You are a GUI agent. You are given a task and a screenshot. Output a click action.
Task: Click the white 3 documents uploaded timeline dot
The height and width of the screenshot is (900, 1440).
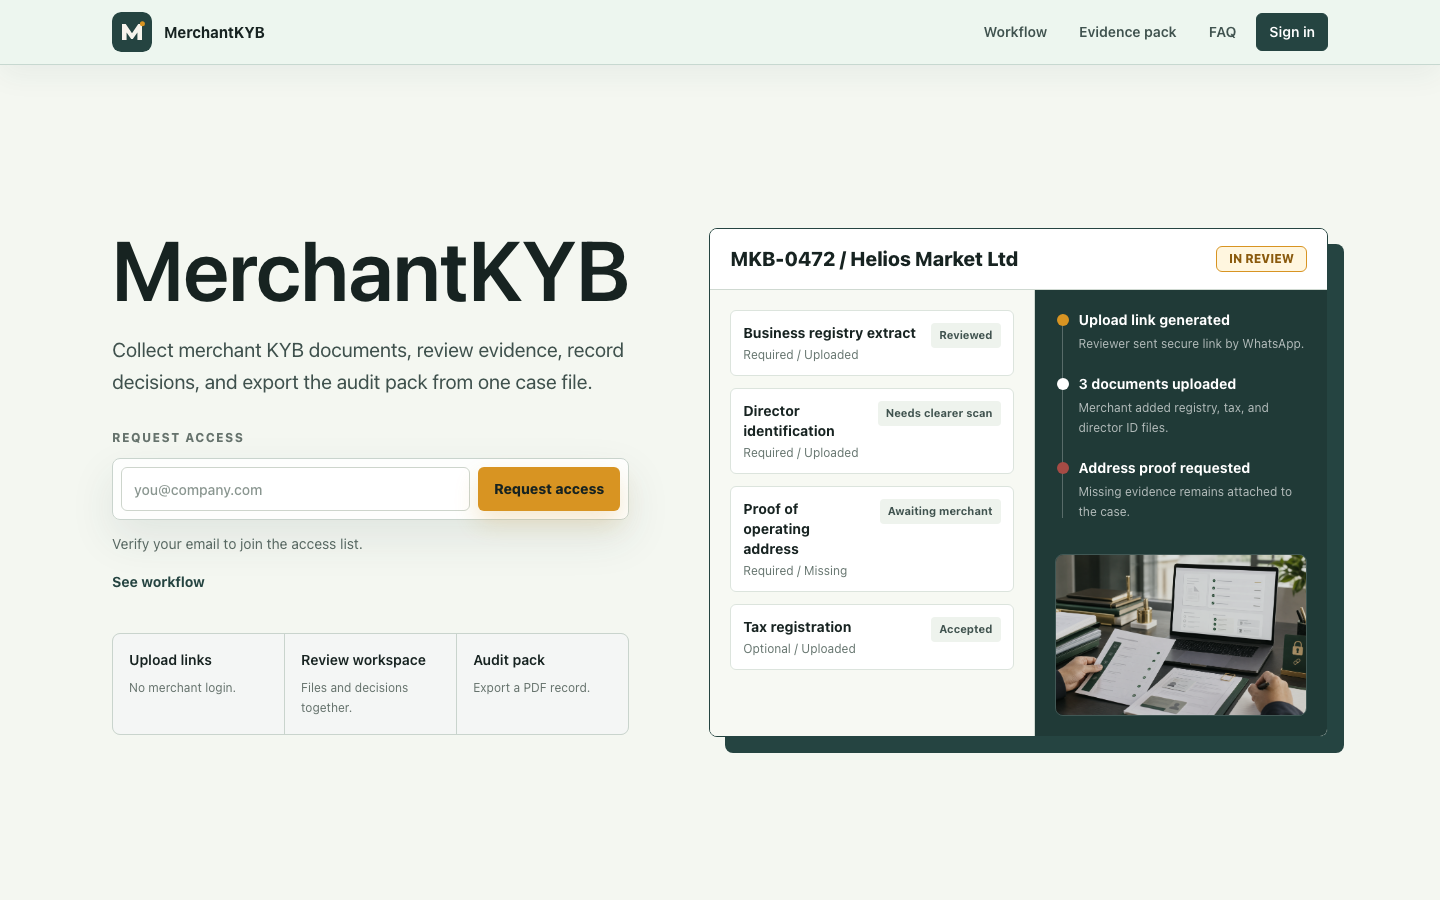[x=1063, y=384]
